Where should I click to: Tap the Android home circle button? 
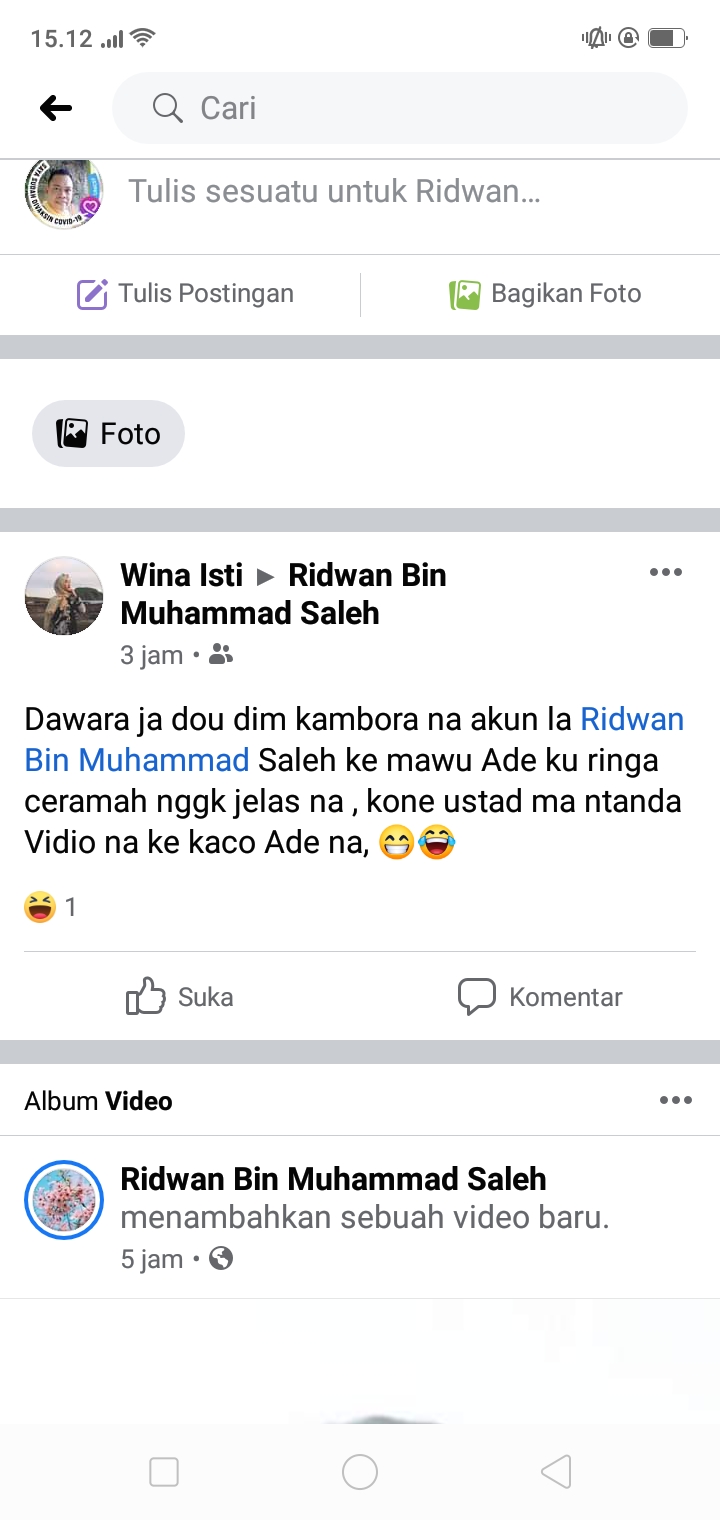pyautogui.click(x=360, y=1472)
